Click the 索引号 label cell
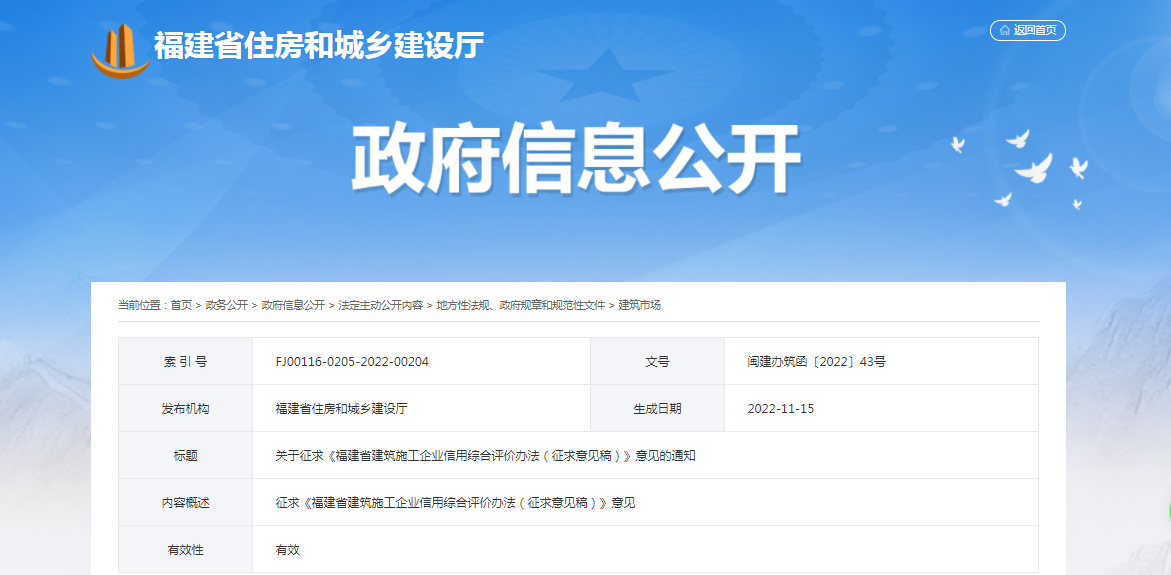 185,361
